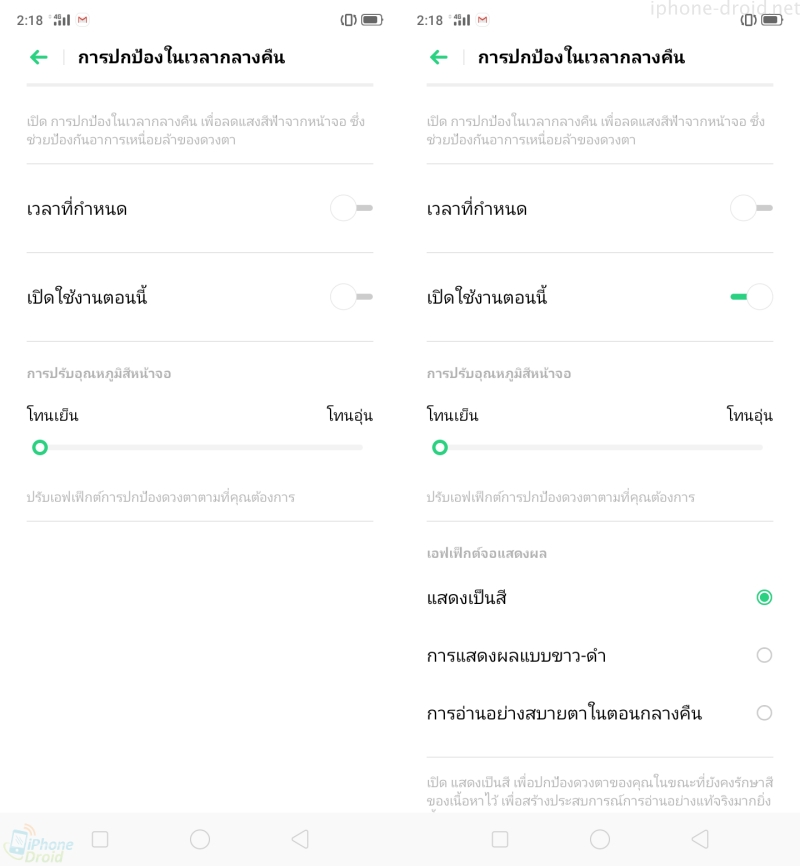Select การอ่านอย่างสบายตาในตอนกลางคืน radio option

pos(764,713)
